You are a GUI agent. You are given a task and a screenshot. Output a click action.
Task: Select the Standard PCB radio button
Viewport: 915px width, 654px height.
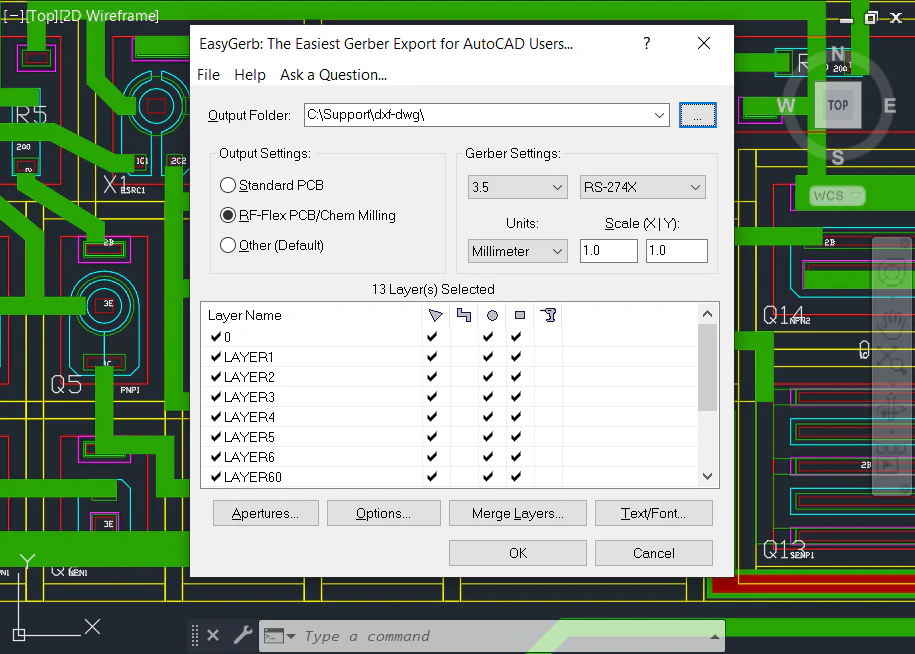(228, 185)
